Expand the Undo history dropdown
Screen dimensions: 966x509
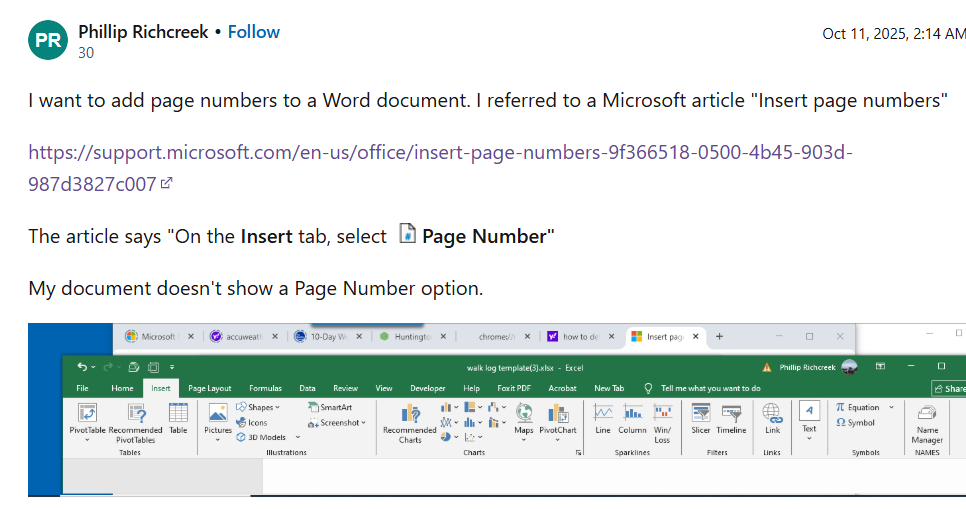93,367
